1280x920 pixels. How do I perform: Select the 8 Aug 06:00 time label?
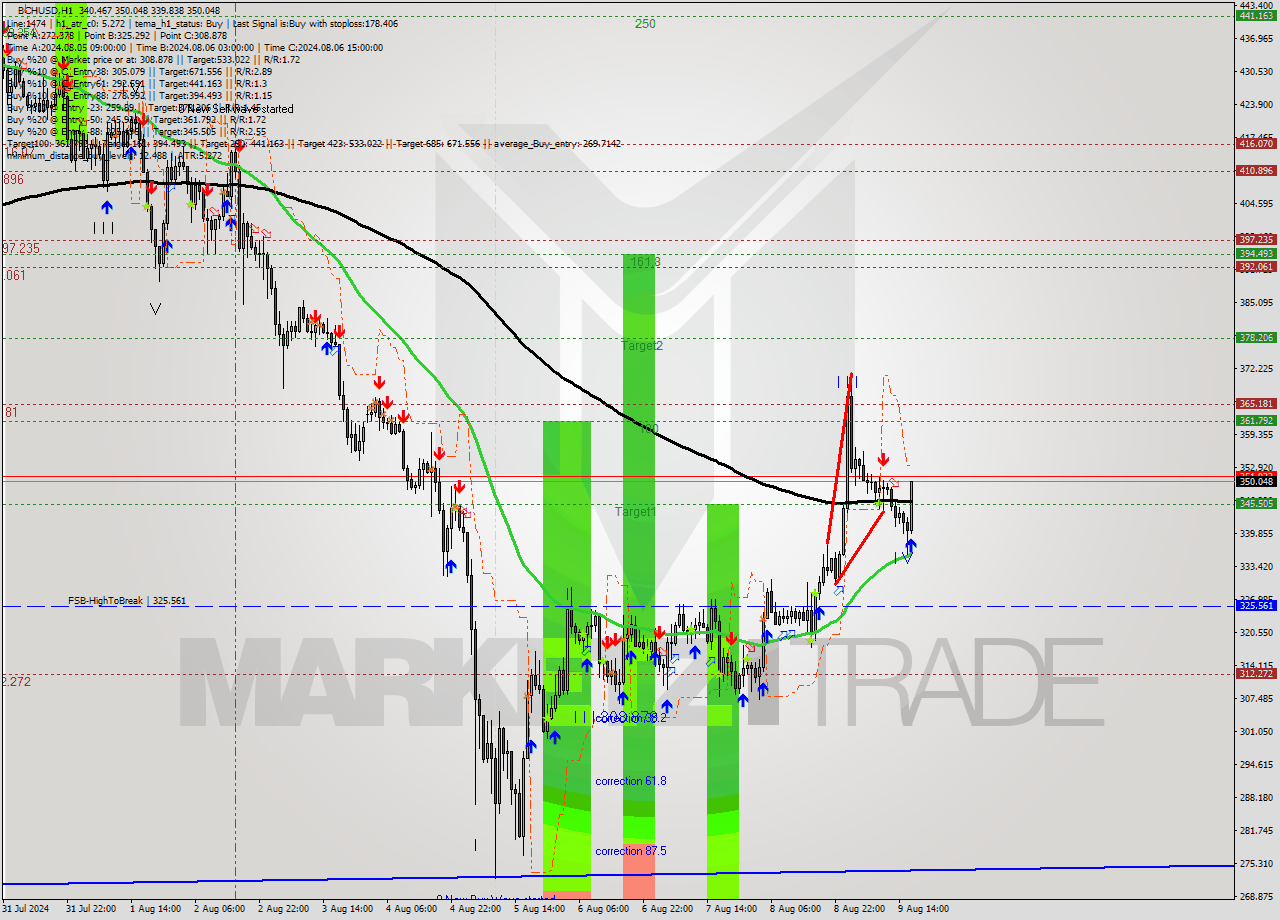[x=795, y=909]
